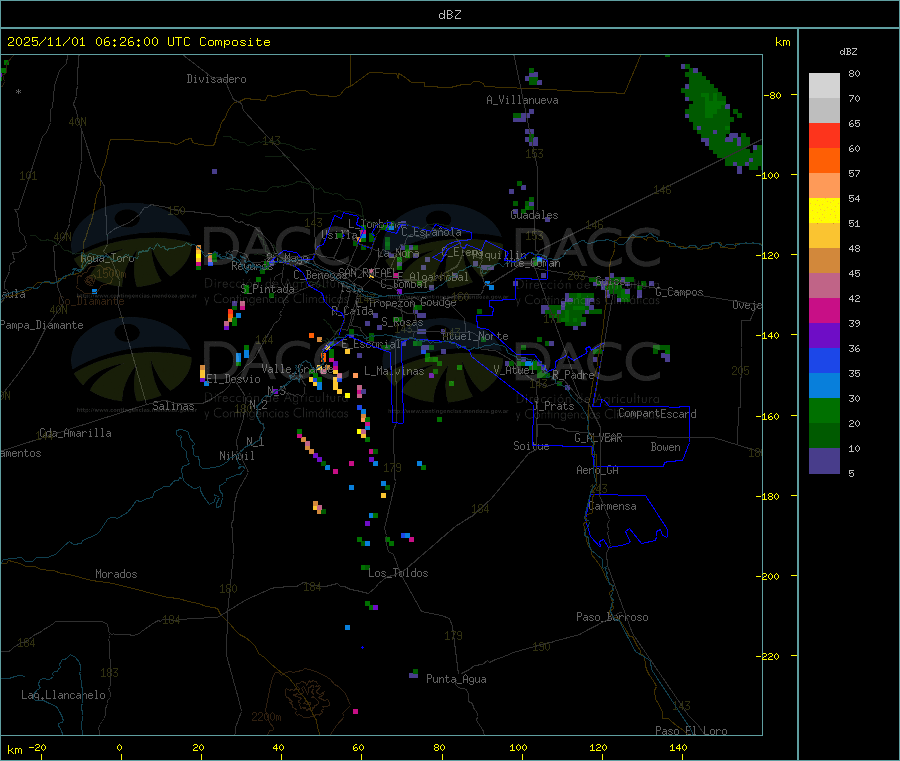
Task: Click the Guadales place label
Action: (x=534, y=215)
